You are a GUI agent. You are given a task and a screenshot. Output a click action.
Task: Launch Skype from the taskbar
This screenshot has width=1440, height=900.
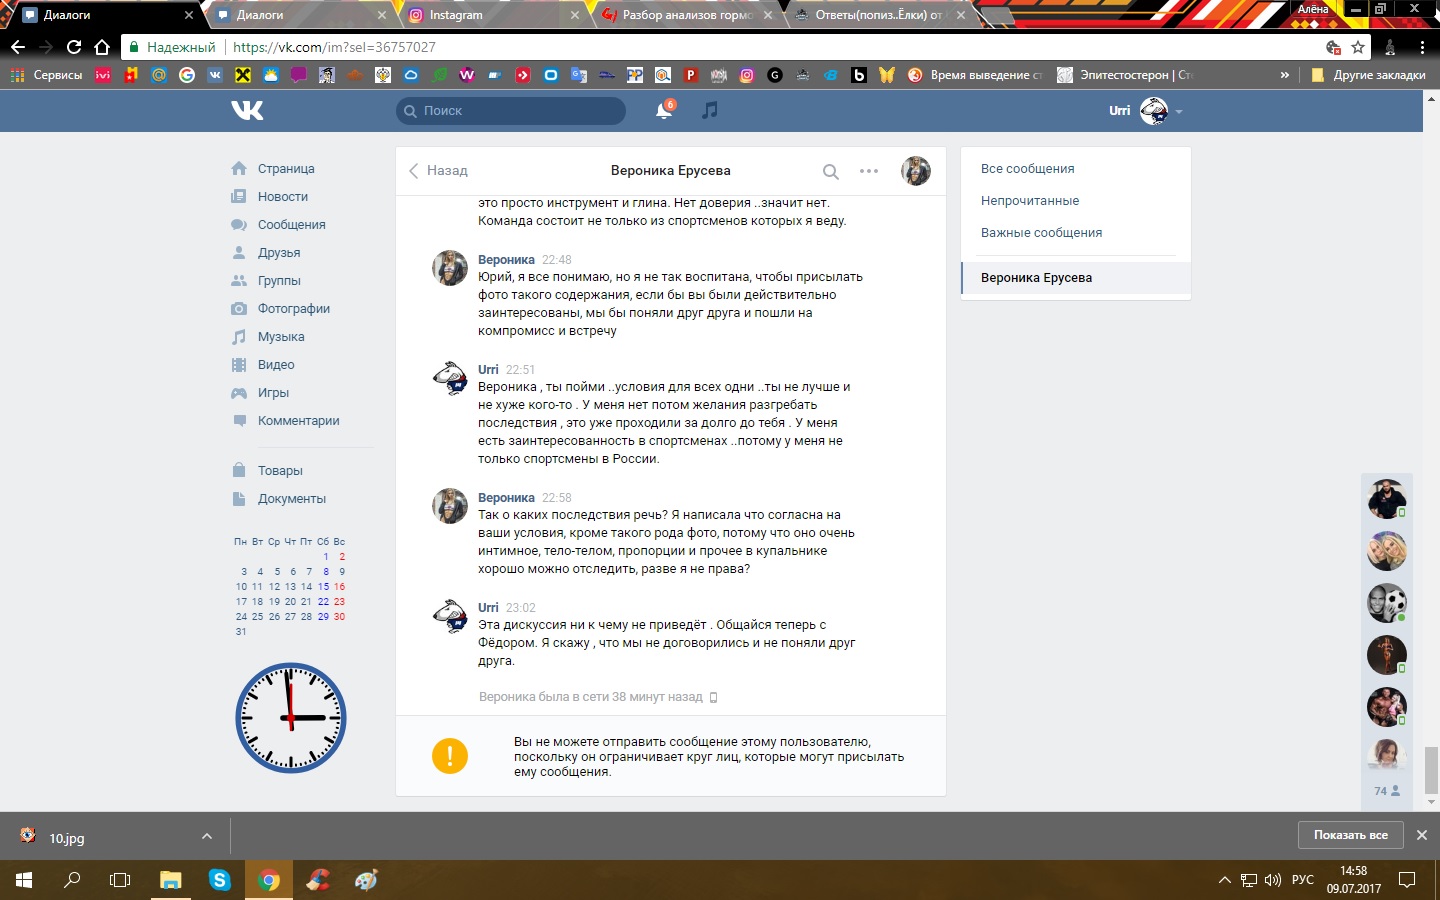click(219, 880)
